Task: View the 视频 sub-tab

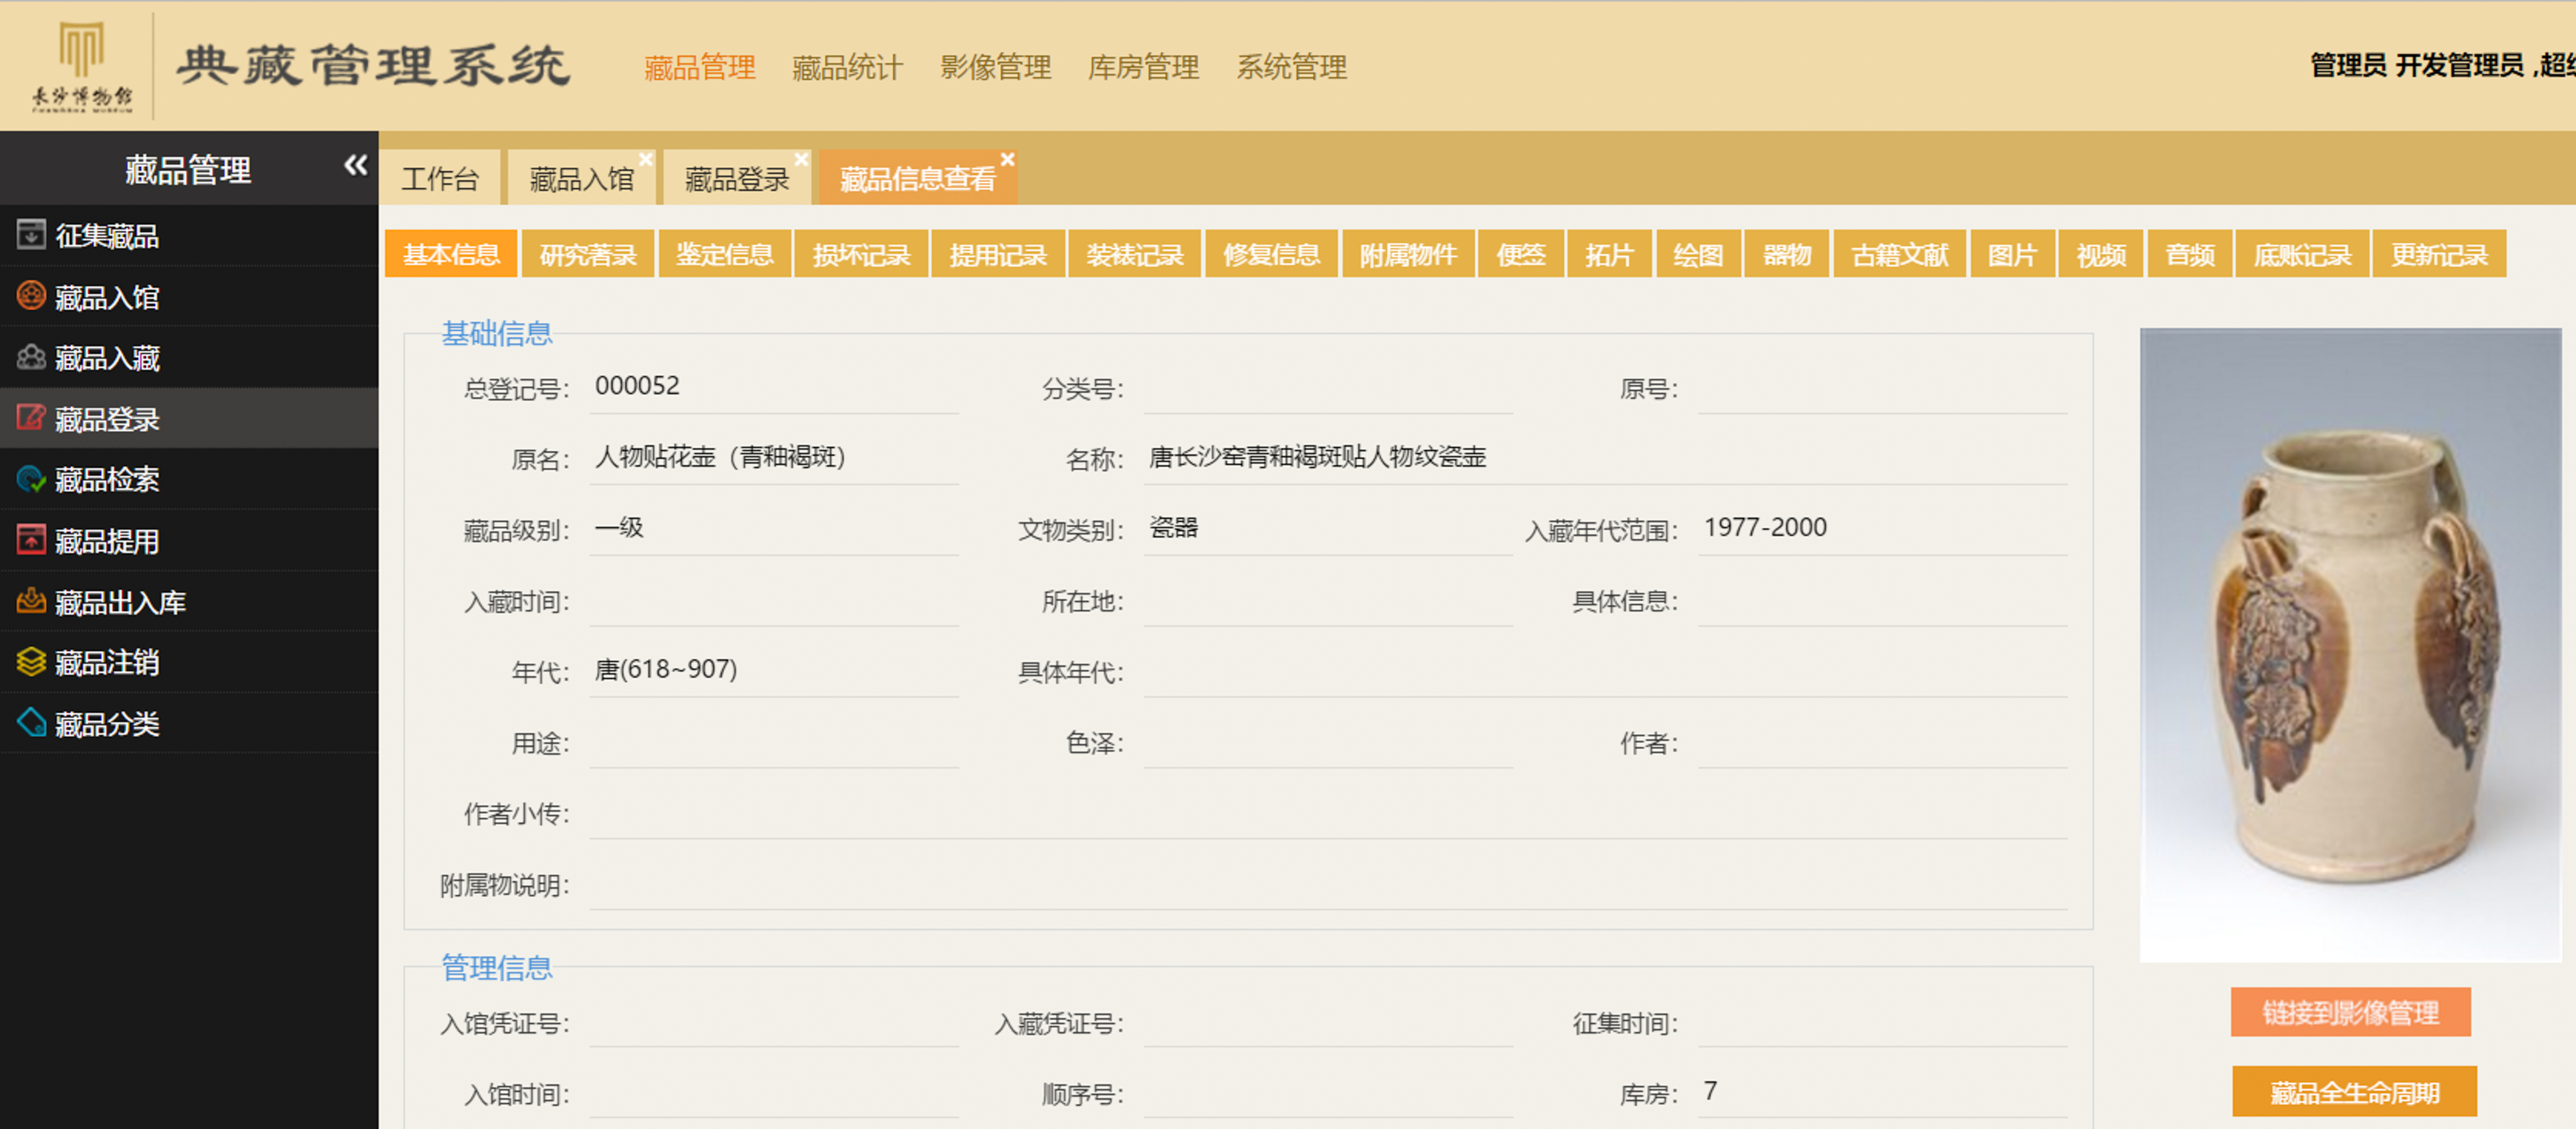Action: 2101,254
